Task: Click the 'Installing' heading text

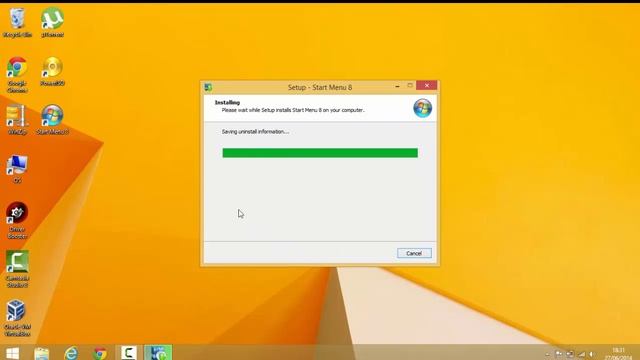Action: point(227,102)
